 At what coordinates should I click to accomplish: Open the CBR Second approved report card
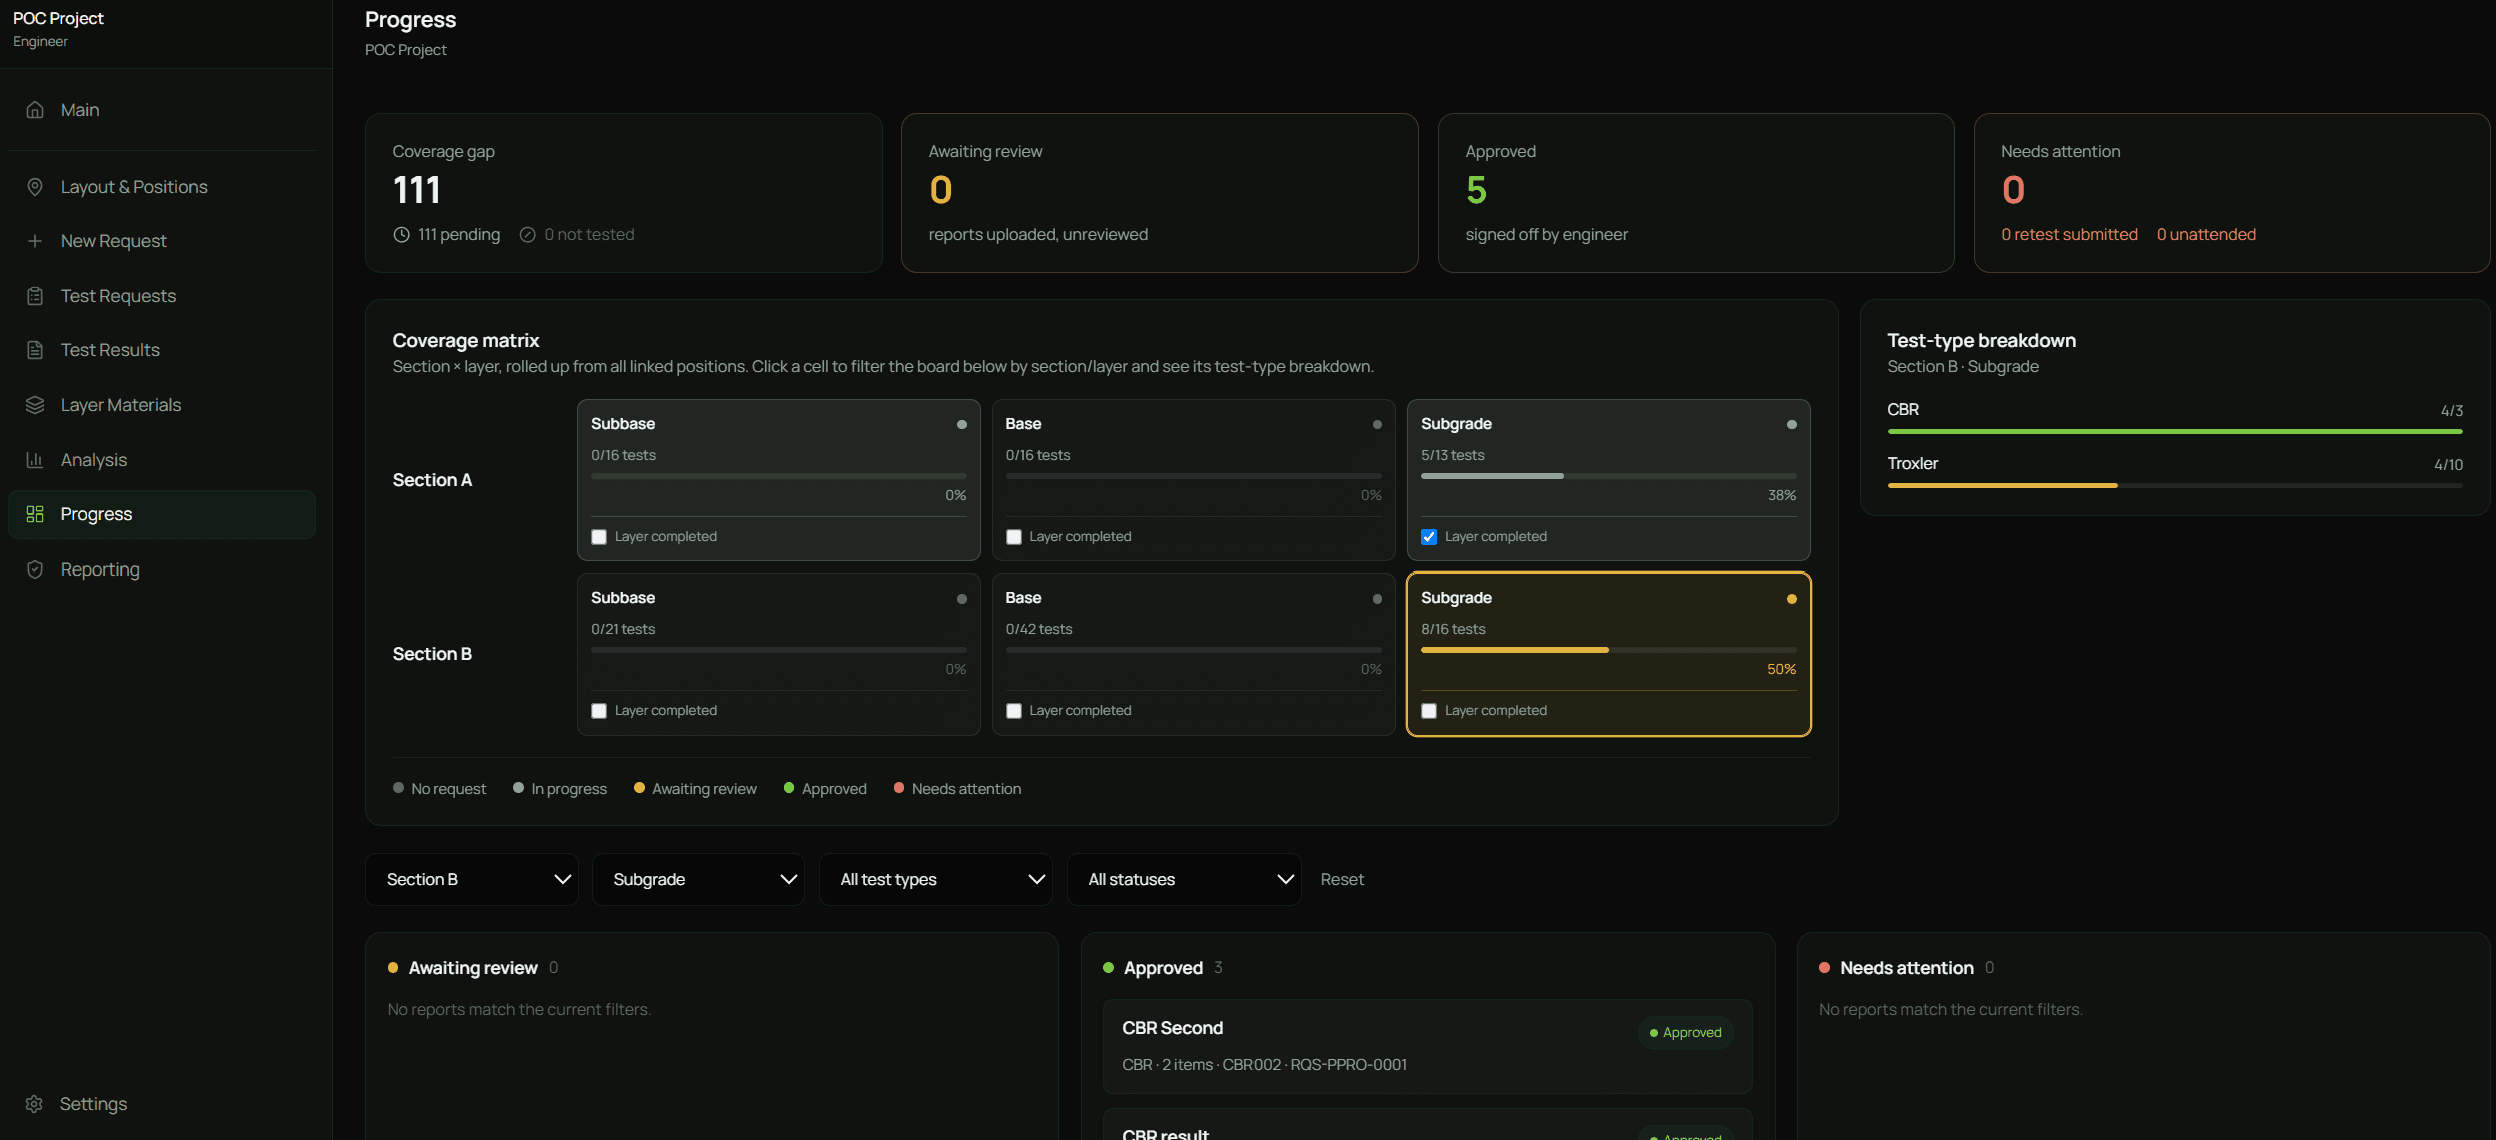(1427, 1046)
